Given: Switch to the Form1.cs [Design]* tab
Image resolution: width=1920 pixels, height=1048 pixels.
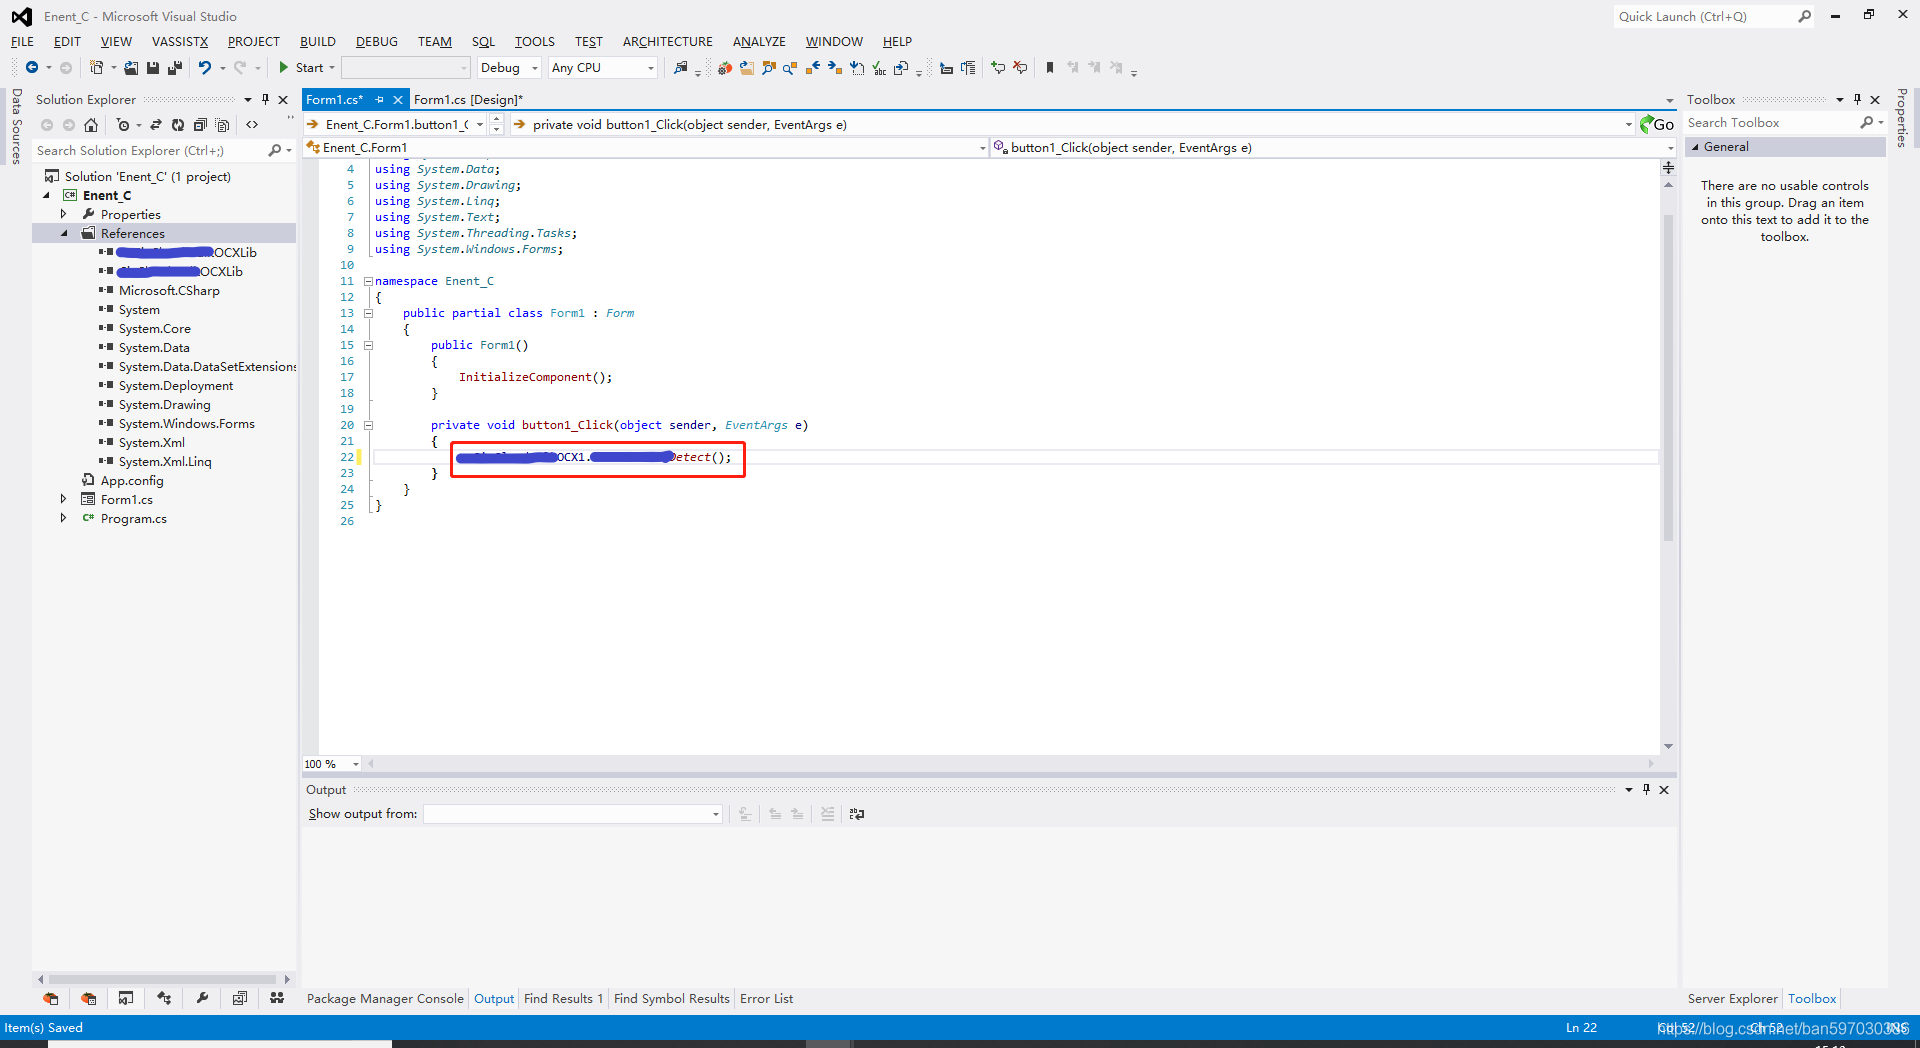Looking at the screenshot, I should tap(468, 99).
